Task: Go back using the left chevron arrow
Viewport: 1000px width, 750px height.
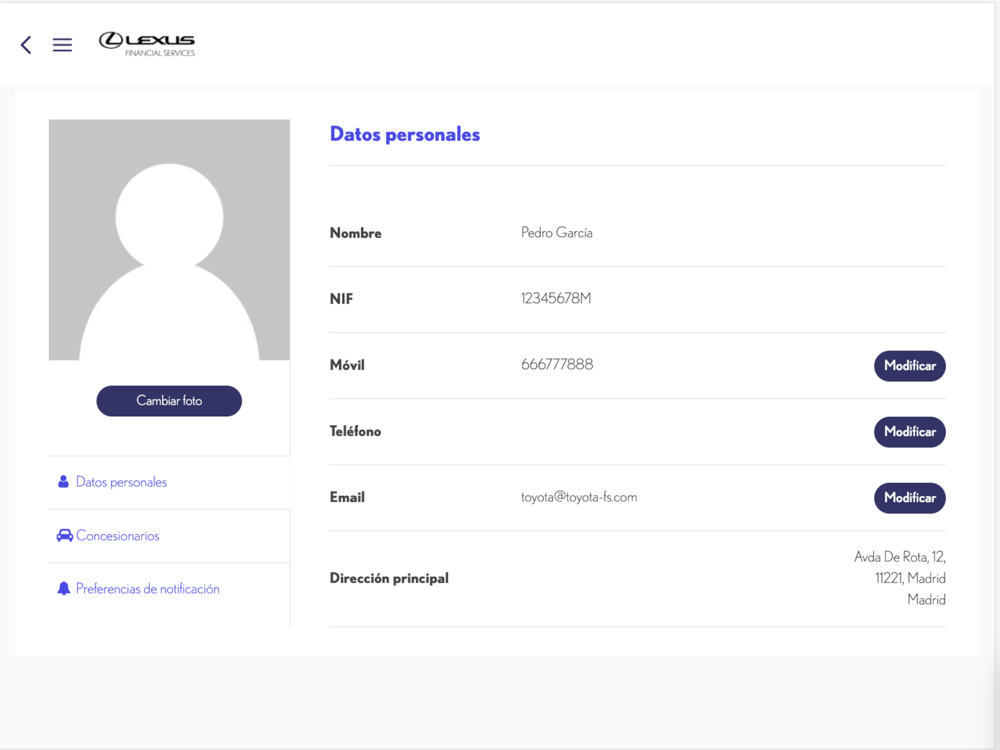Action: [26, 45]
